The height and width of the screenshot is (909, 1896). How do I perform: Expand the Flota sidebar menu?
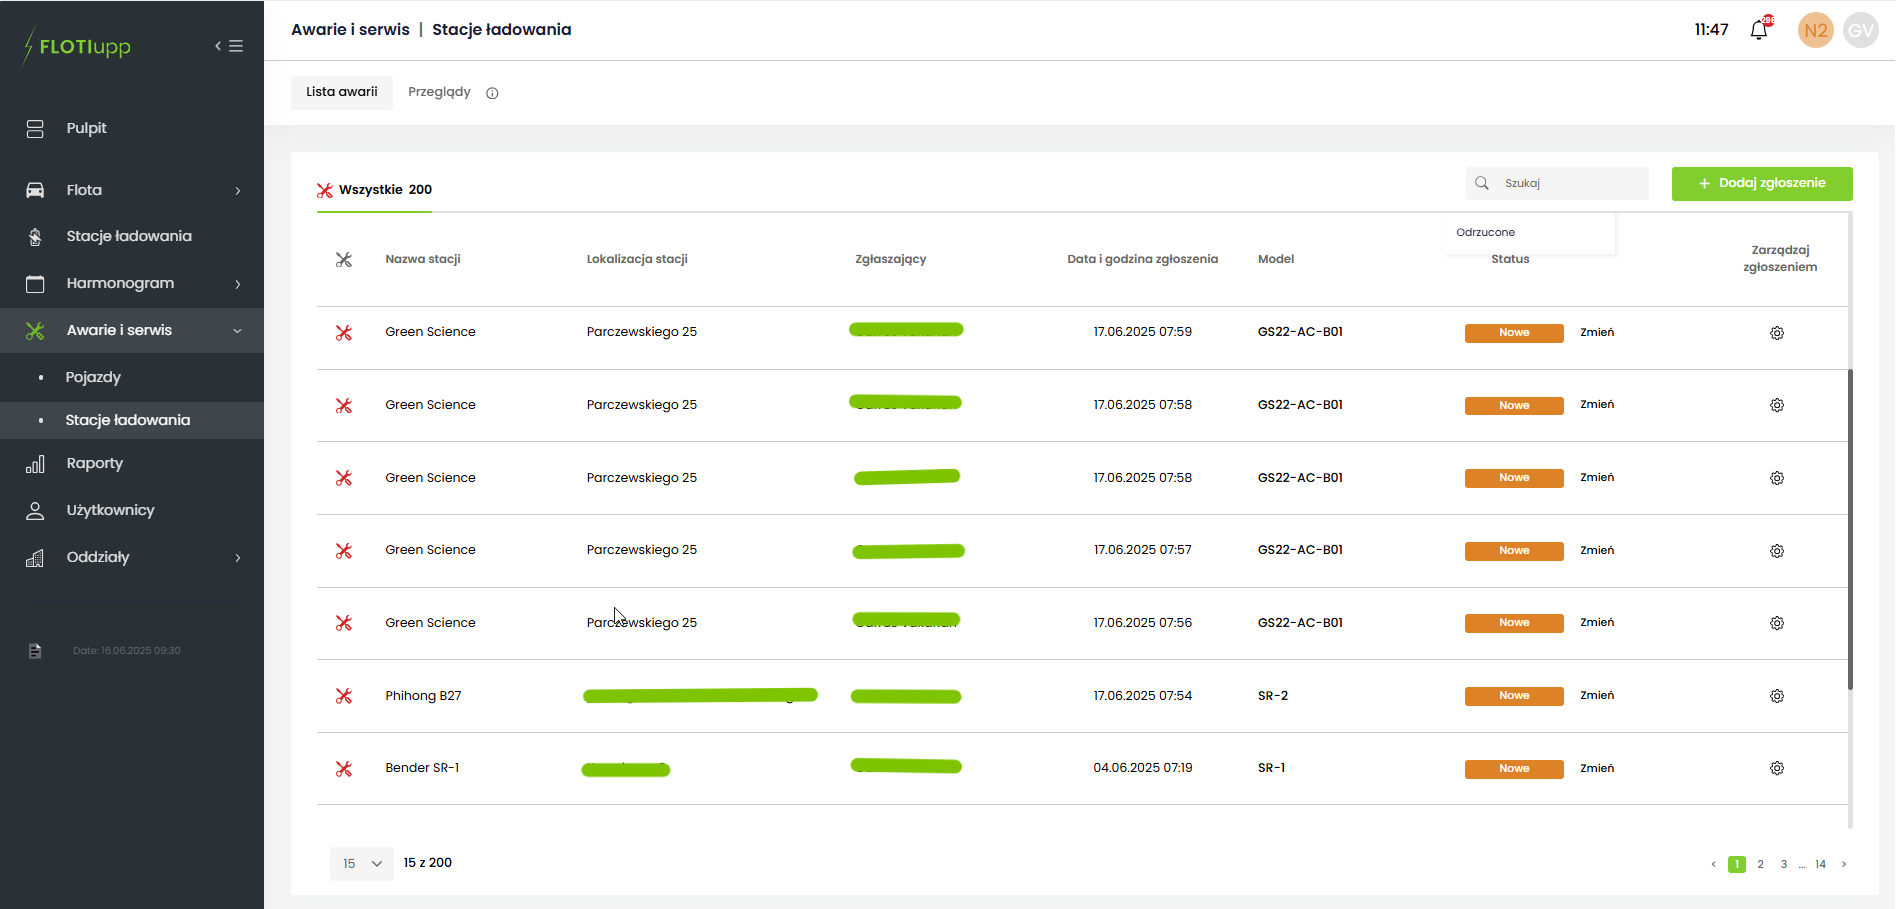click(132, 190)
